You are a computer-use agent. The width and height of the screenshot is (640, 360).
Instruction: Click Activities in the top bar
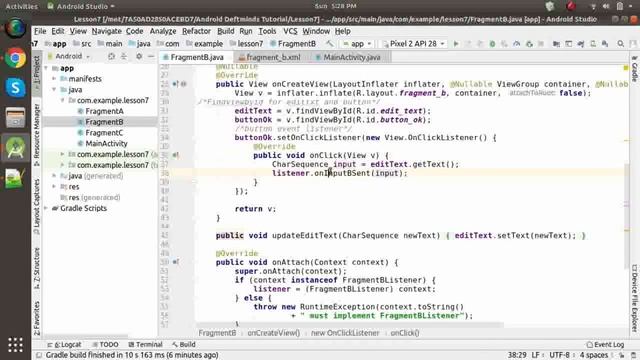click(21, 6)
